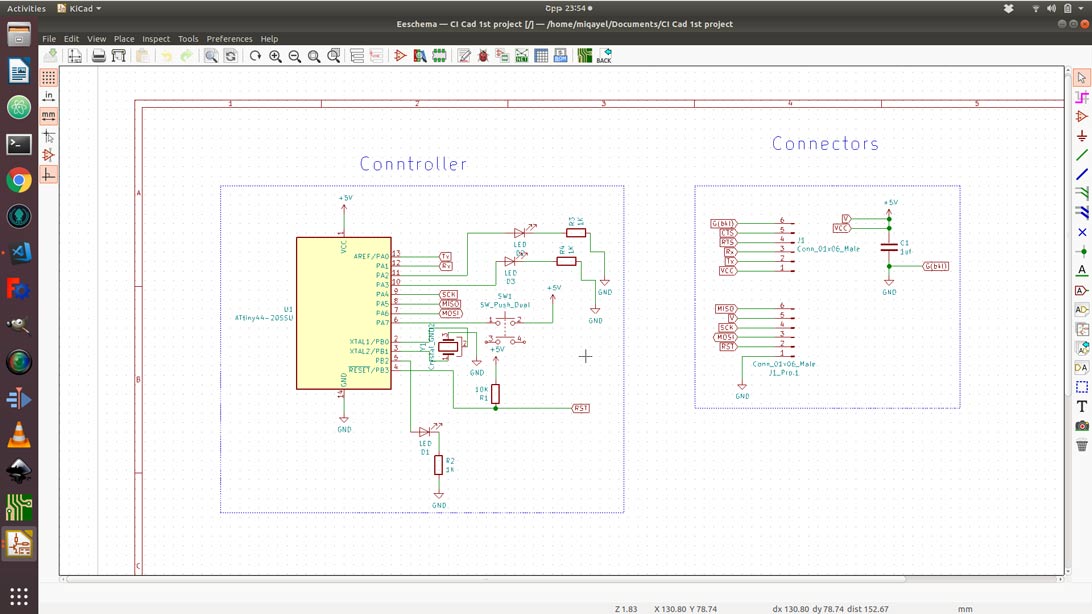
Task: Open the Print schematic icon
Action: (99, 57)
